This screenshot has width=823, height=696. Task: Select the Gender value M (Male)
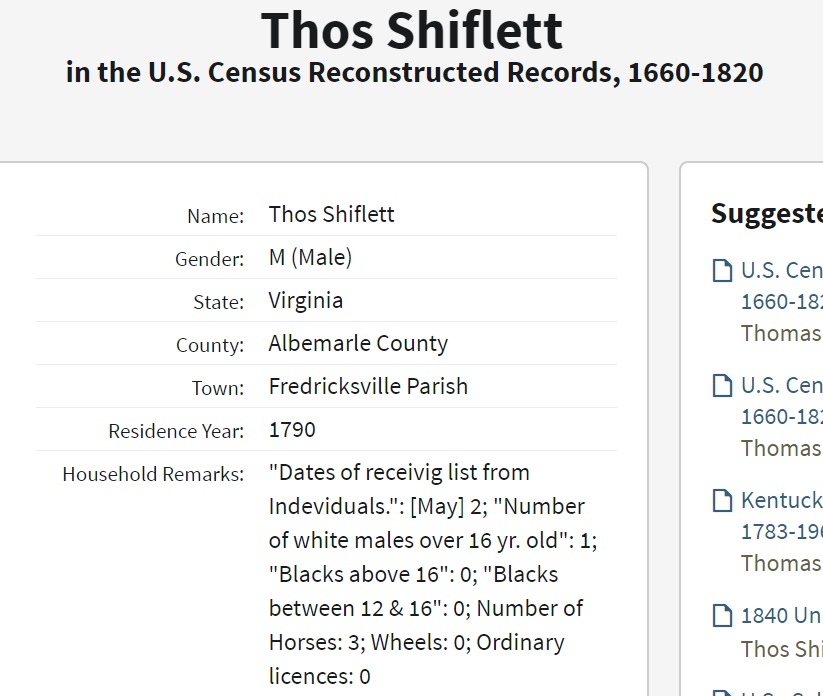pos(310,257)
